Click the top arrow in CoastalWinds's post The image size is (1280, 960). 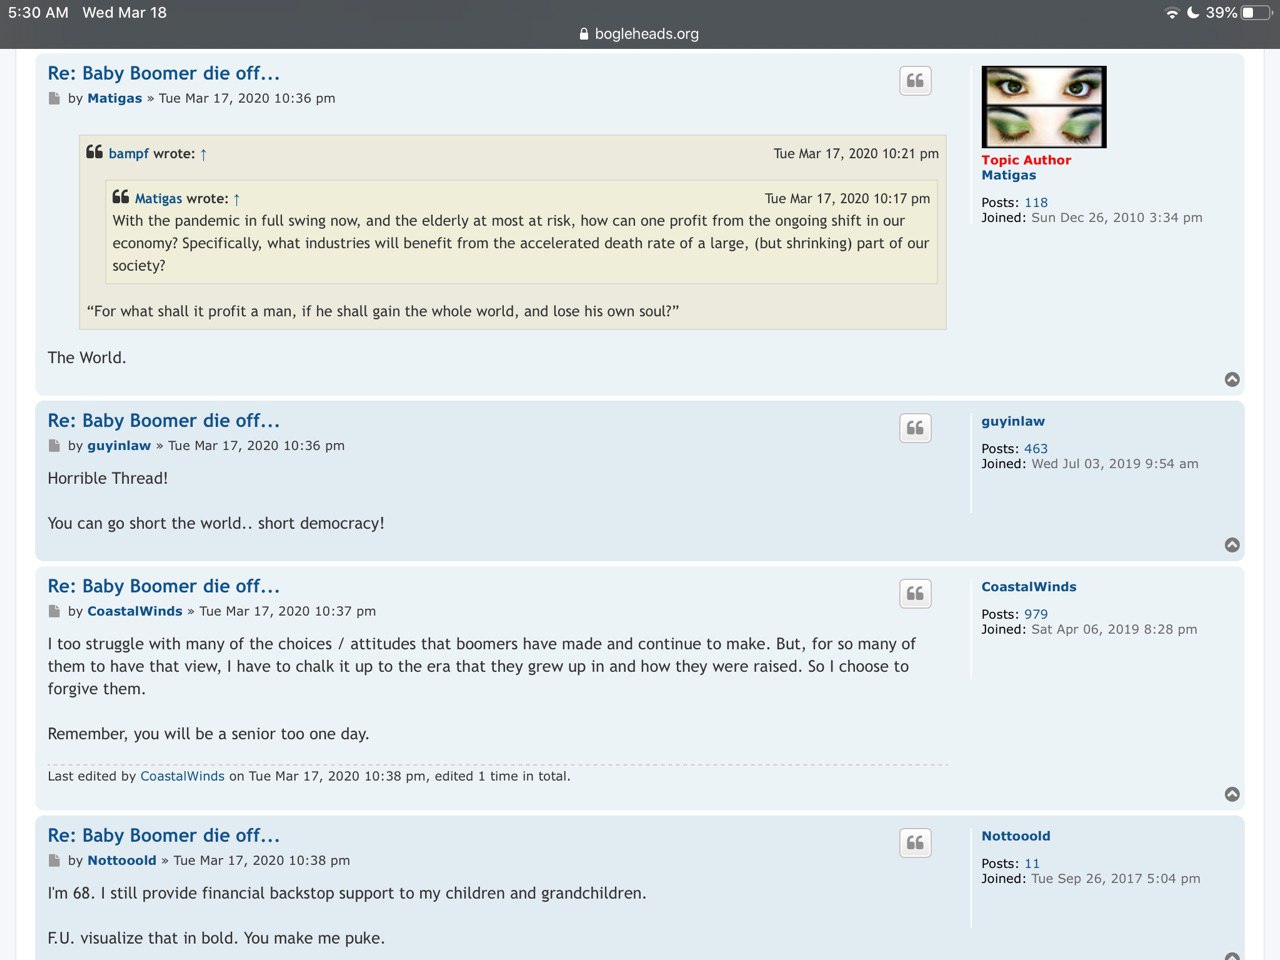coord(1232,794)
